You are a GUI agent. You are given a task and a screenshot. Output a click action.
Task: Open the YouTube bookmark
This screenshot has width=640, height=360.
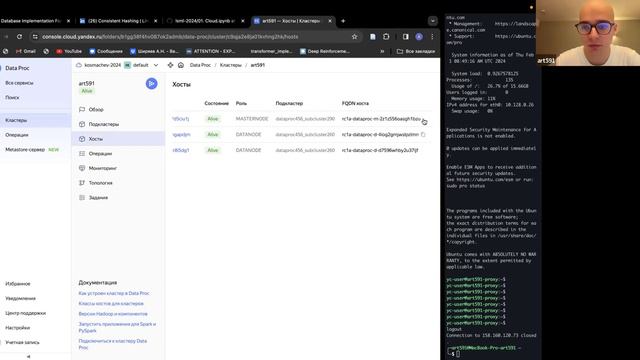tap(69, 51)
